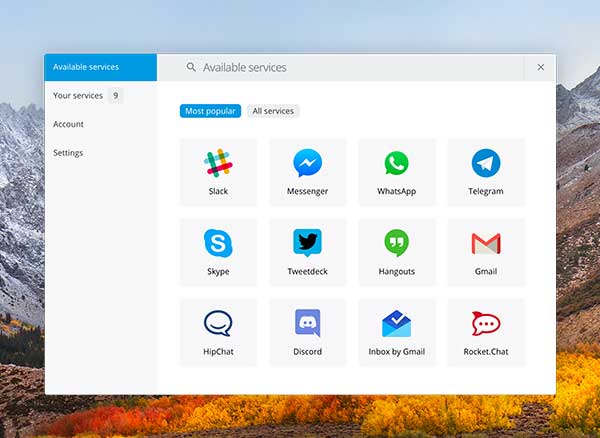
Task: Select Available services sidebar item
Action: [101, 67]
